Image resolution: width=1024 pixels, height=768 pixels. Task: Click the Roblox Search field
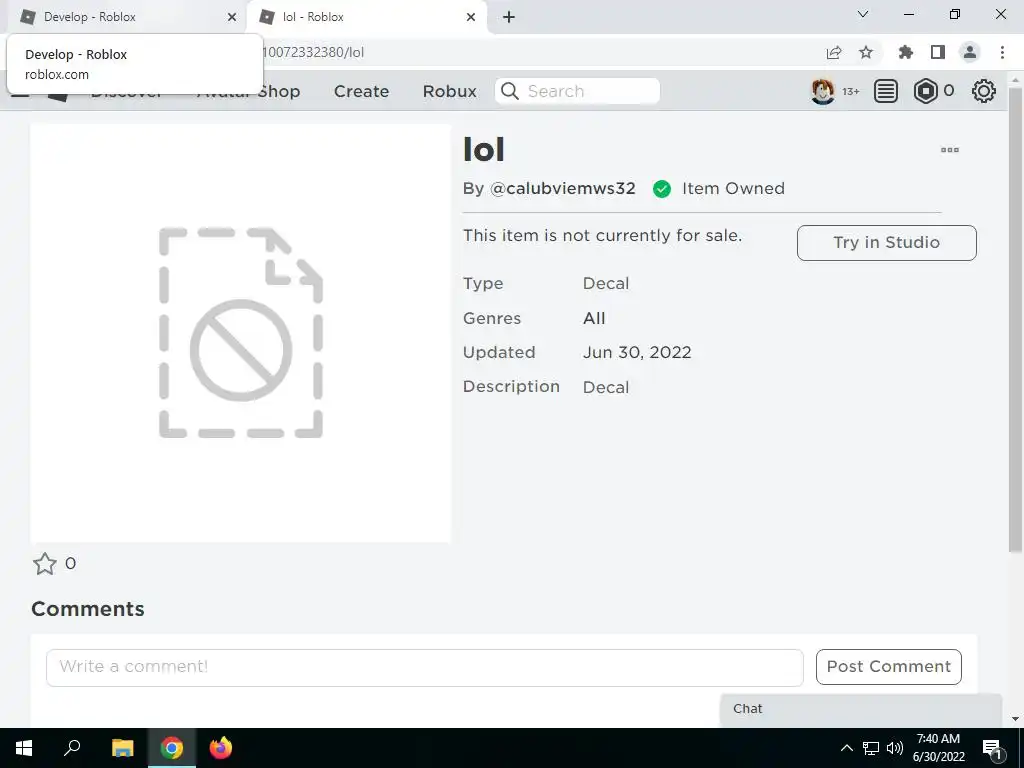click(578, 91)
